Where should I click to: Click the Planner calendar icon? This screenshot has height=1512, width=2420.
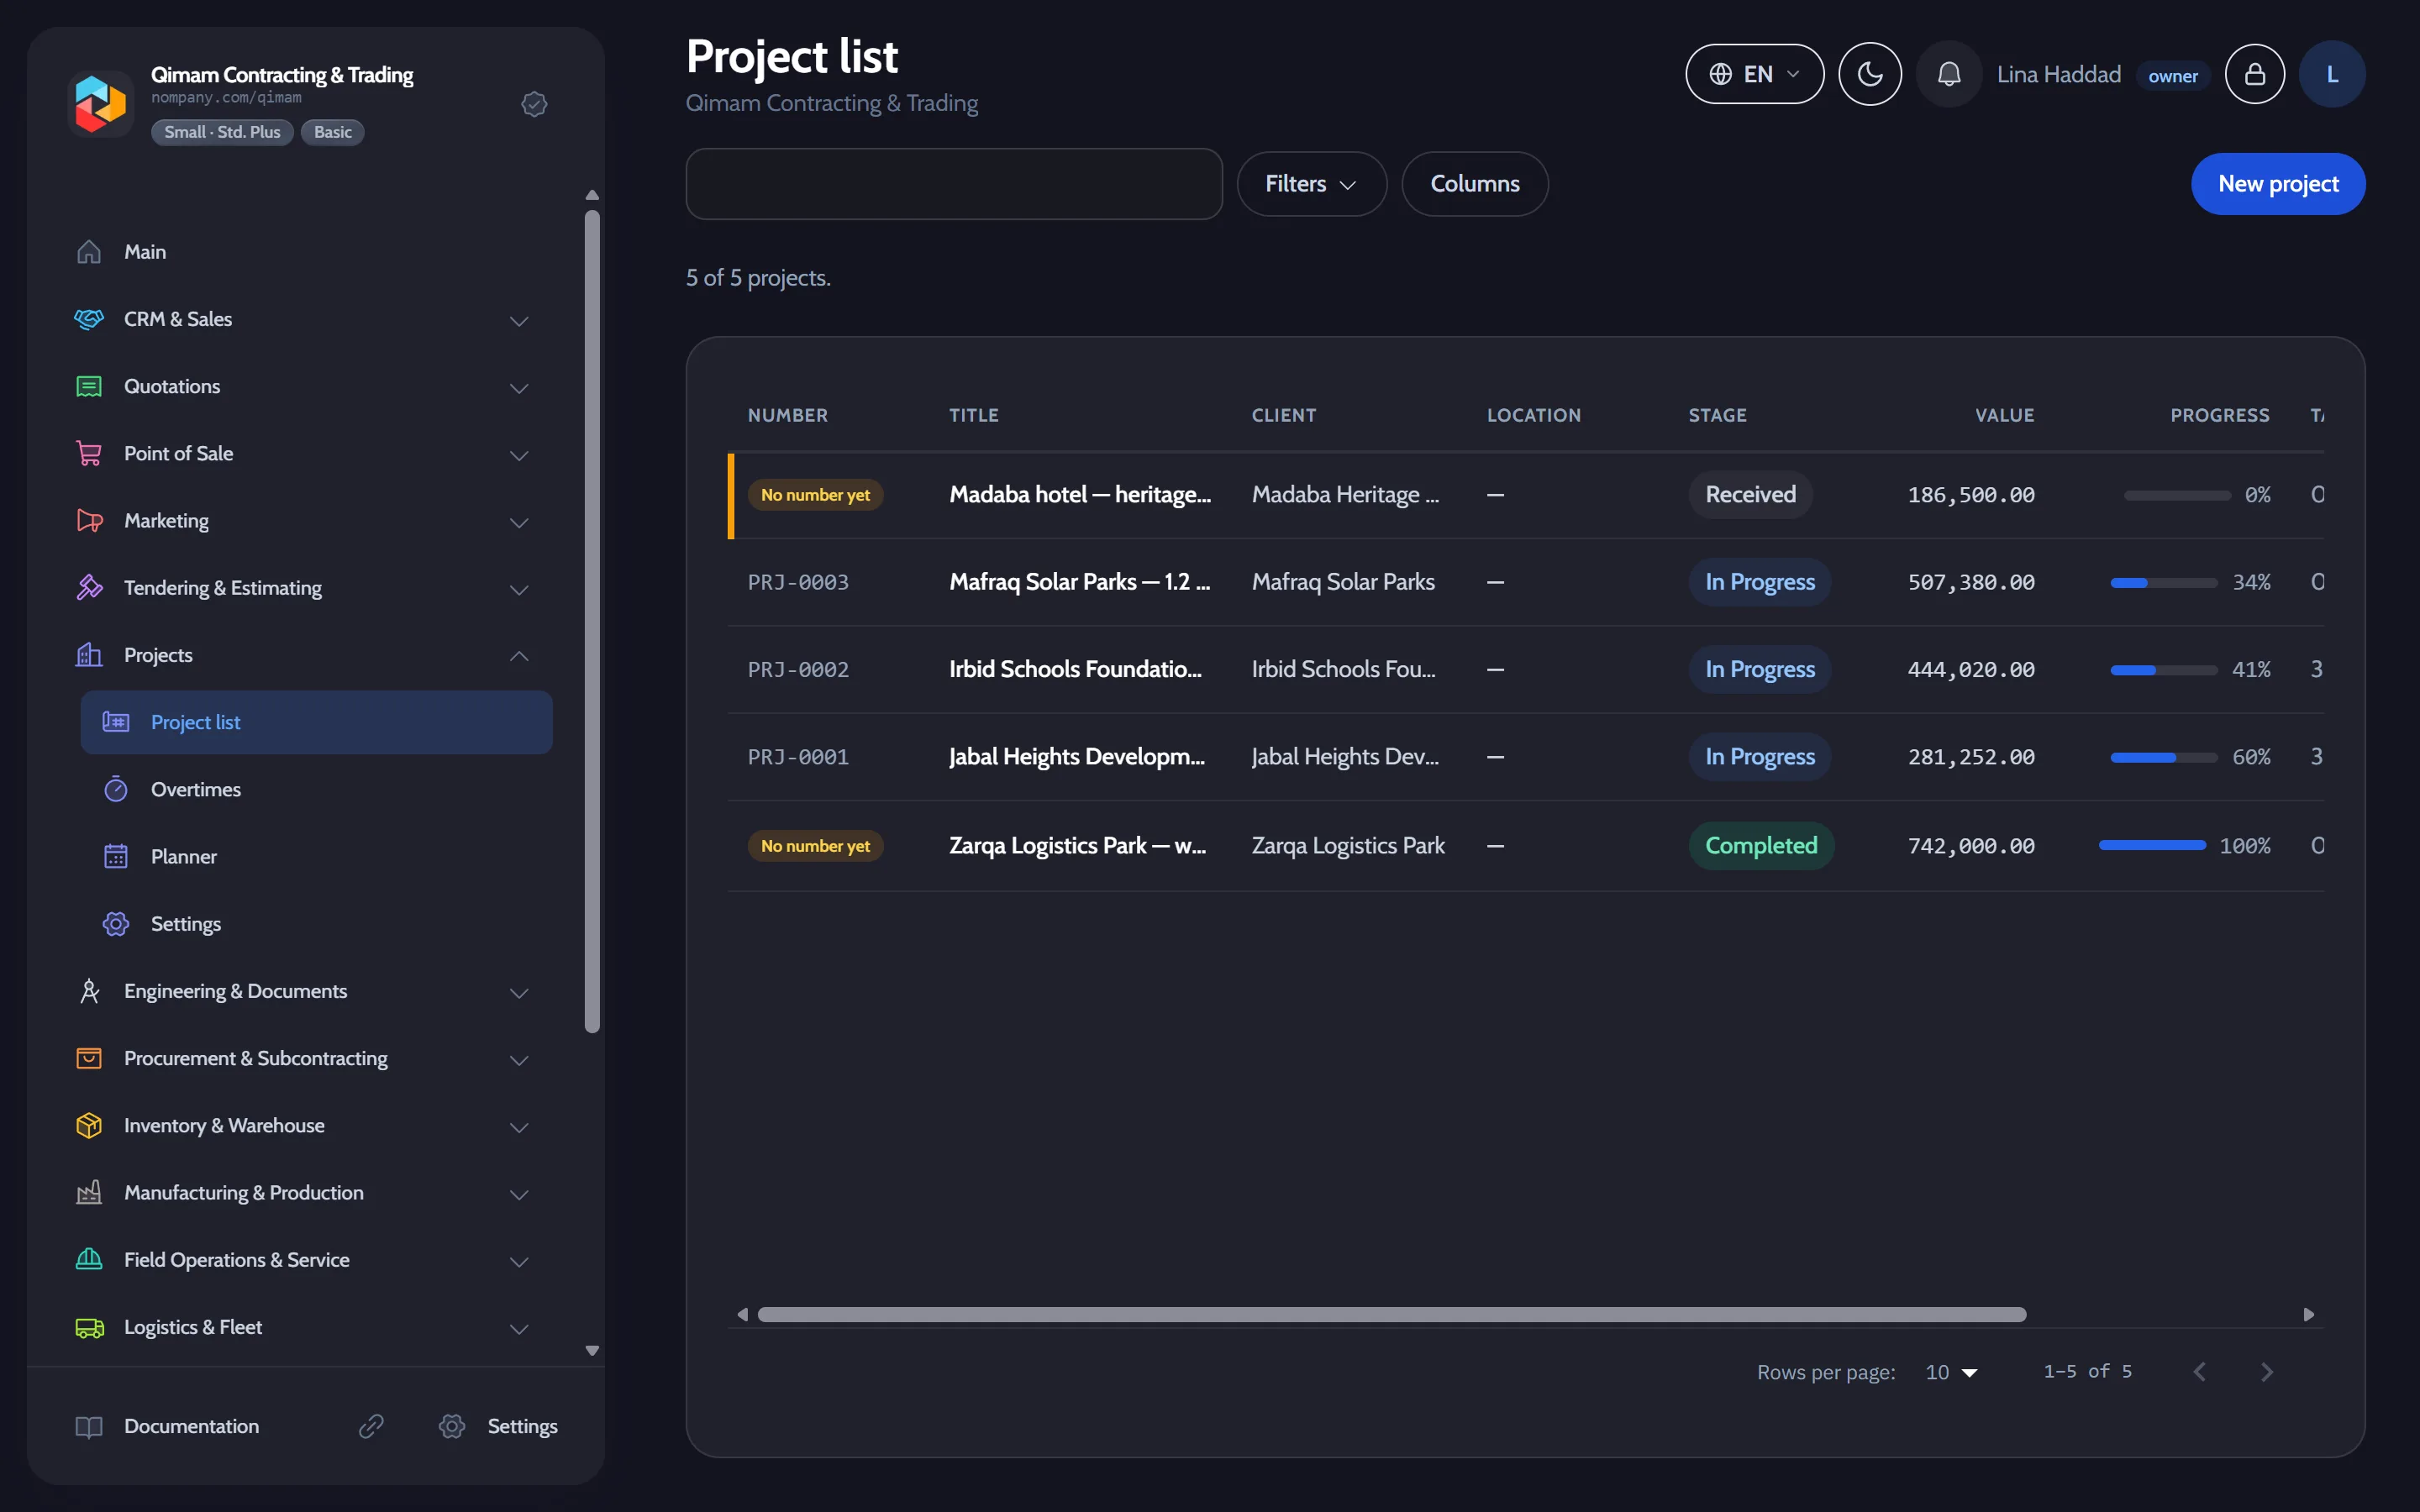coord(116,857)
